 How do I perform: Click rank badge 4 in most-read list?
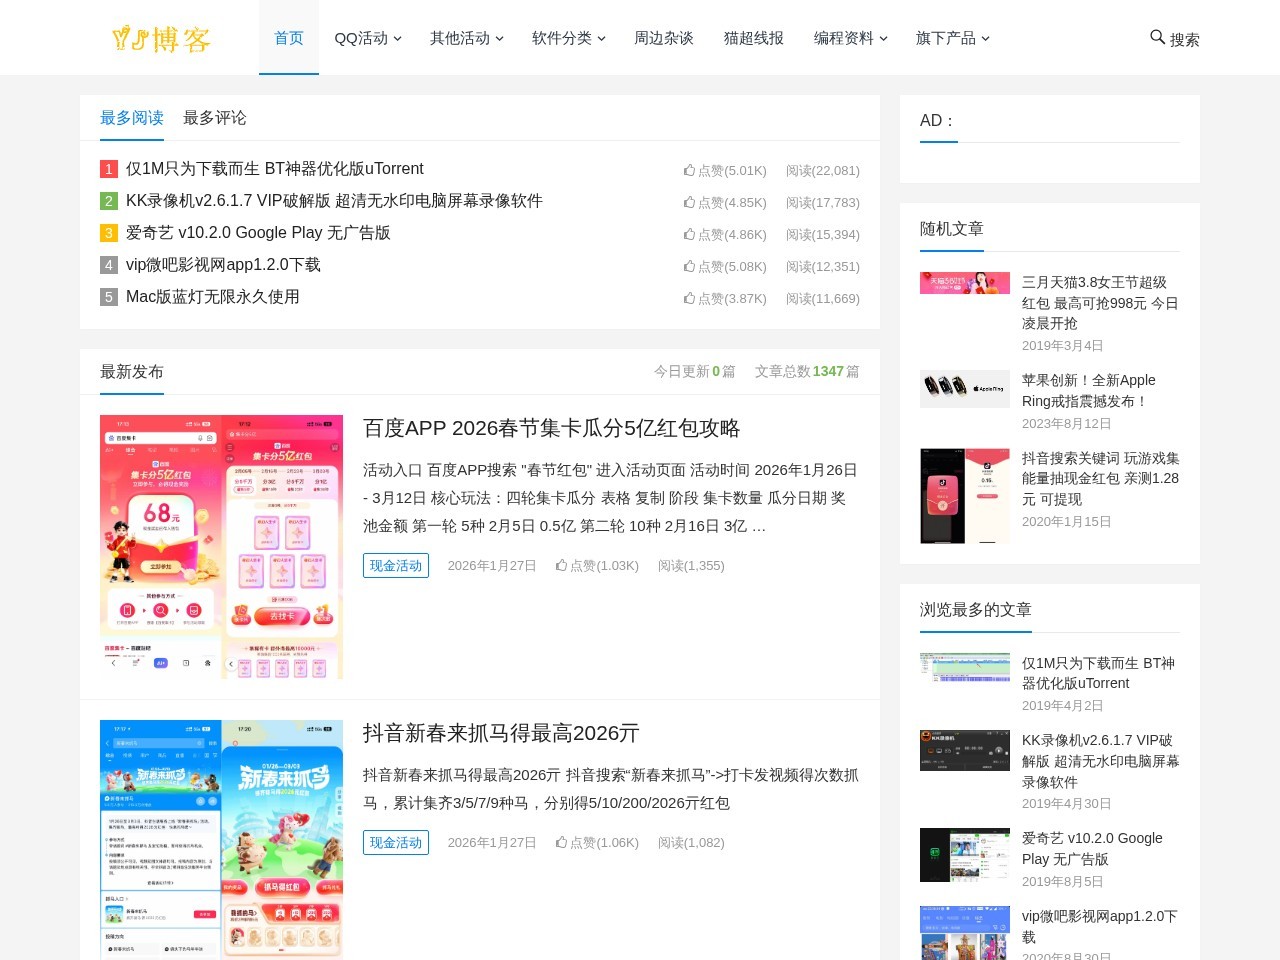click(x=109, y=265)
